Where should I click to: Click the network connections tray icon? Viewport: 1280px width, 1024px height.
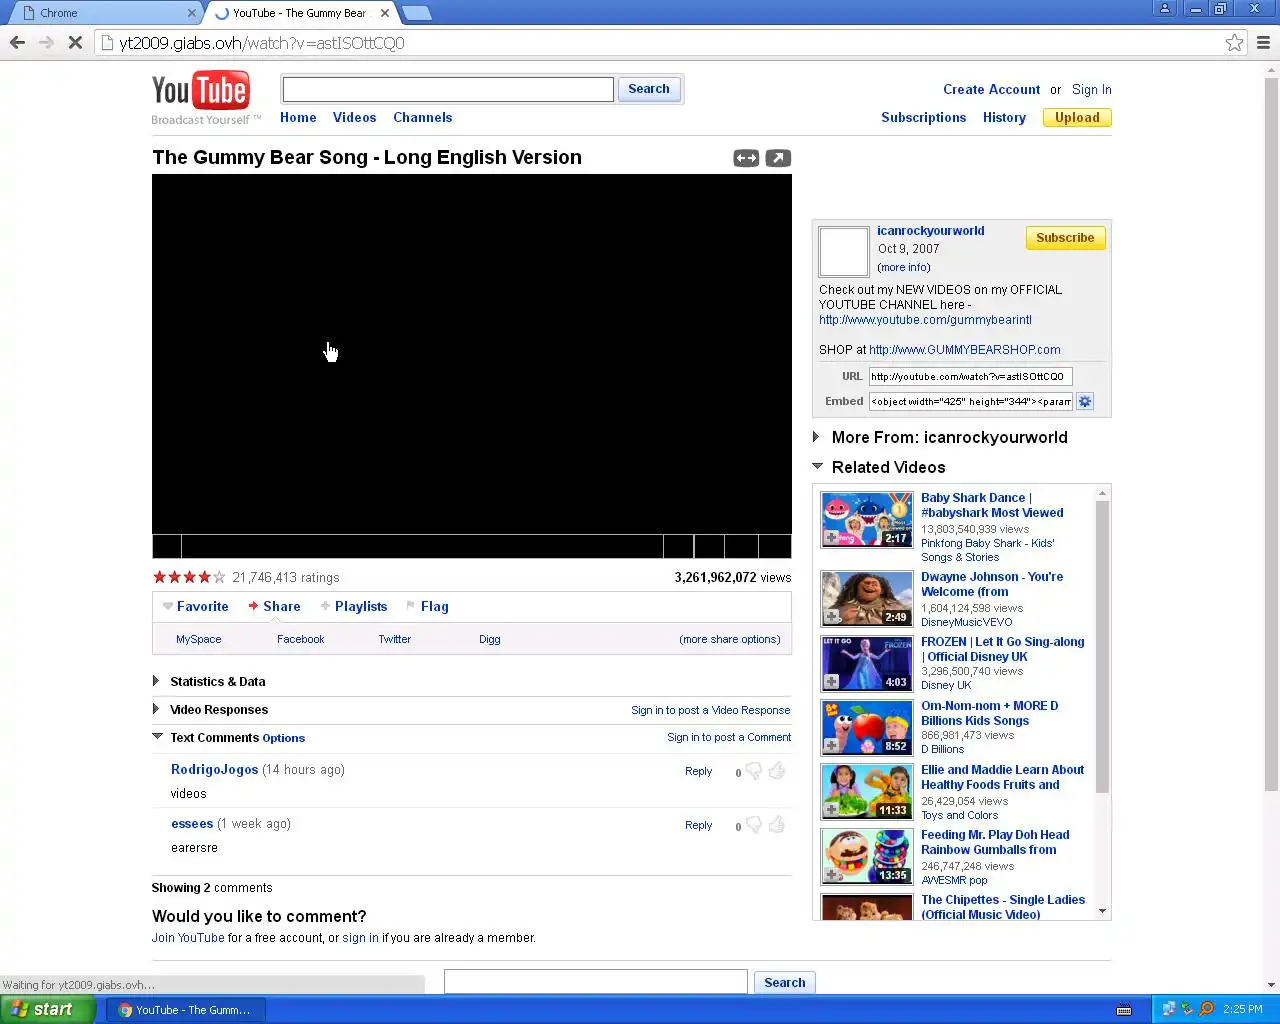(x=1169, y=1009)
